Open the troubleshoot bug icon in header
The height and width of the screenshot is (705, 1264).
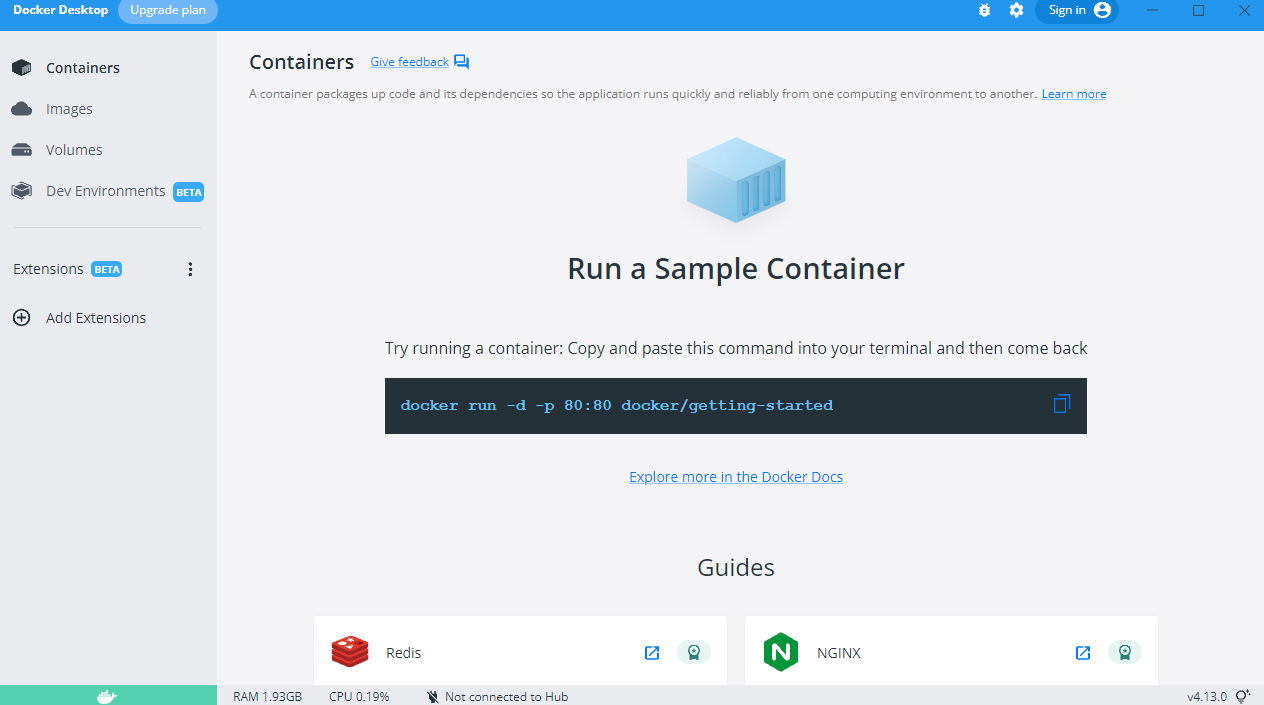pos(984,10)
